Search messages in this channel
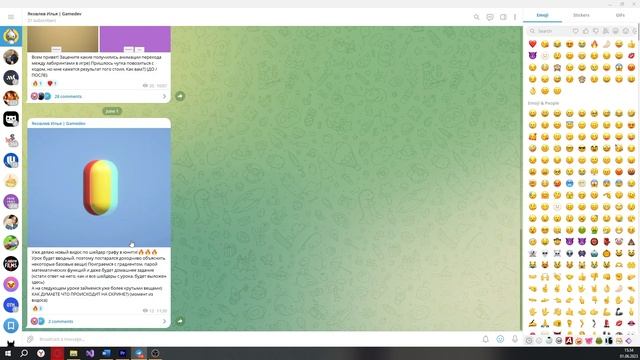640x360 pixels. (x=476, y=17)
